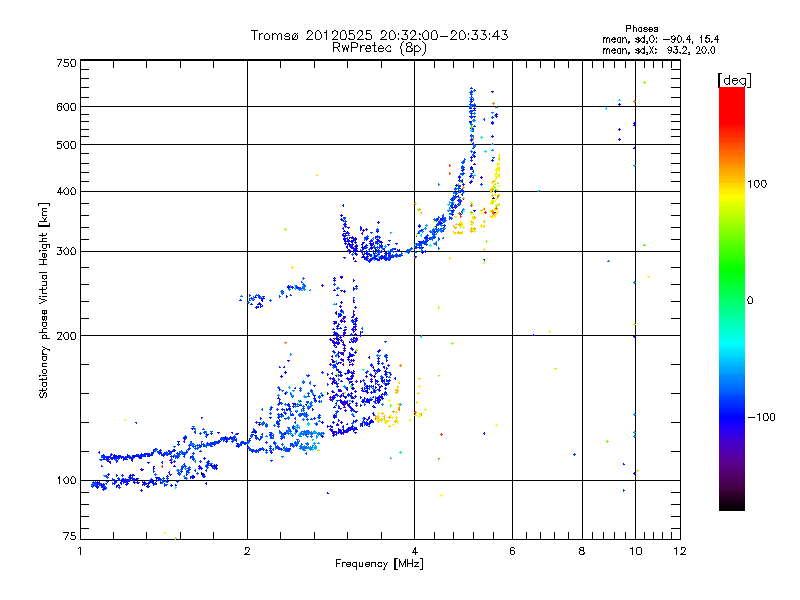Click the '[deg]' colorbar unit label
The height and width of the screenshot is (600, 800).
(734, 80)
